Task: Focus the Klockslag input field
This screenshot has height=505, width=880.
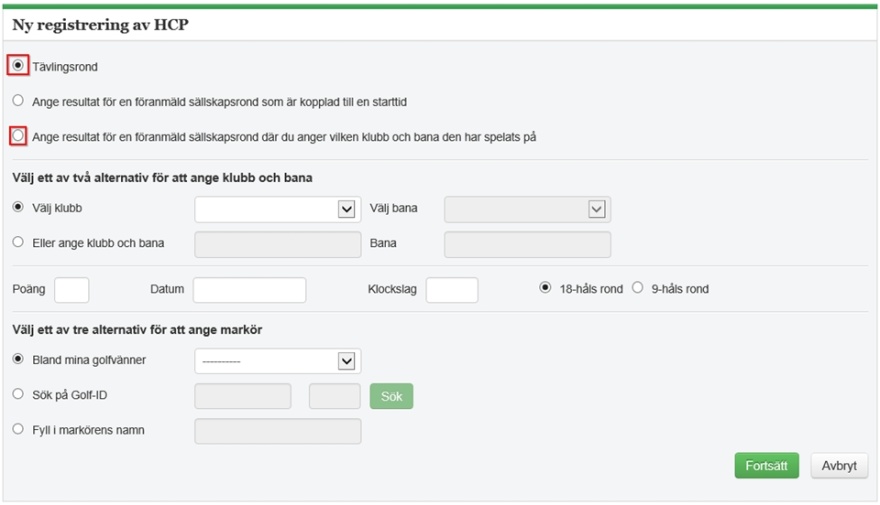Action: (x=452, y=290)
